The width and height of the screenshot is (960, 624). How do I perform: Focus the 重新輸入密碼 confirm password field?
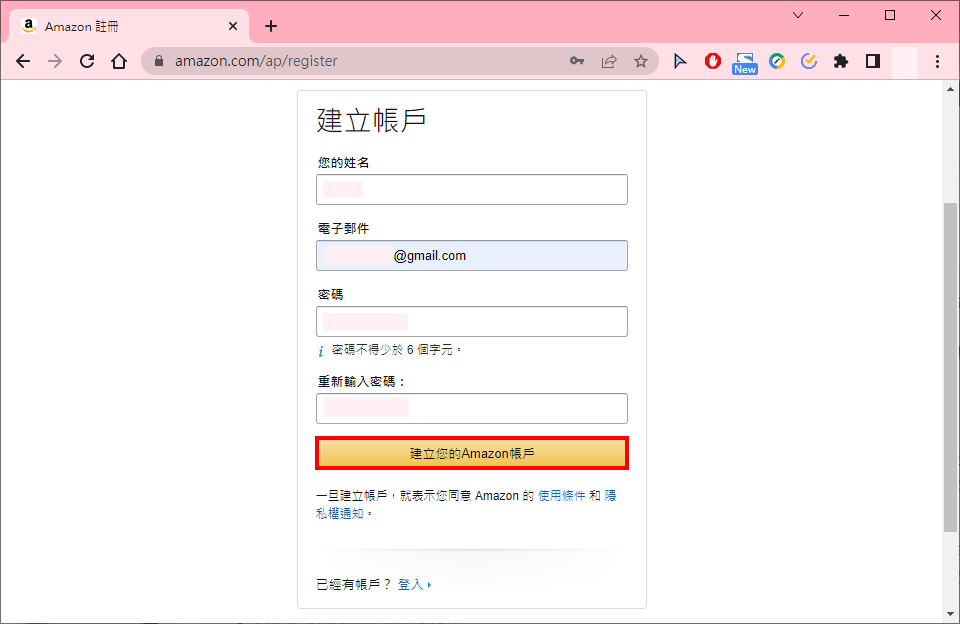(471, 408)
